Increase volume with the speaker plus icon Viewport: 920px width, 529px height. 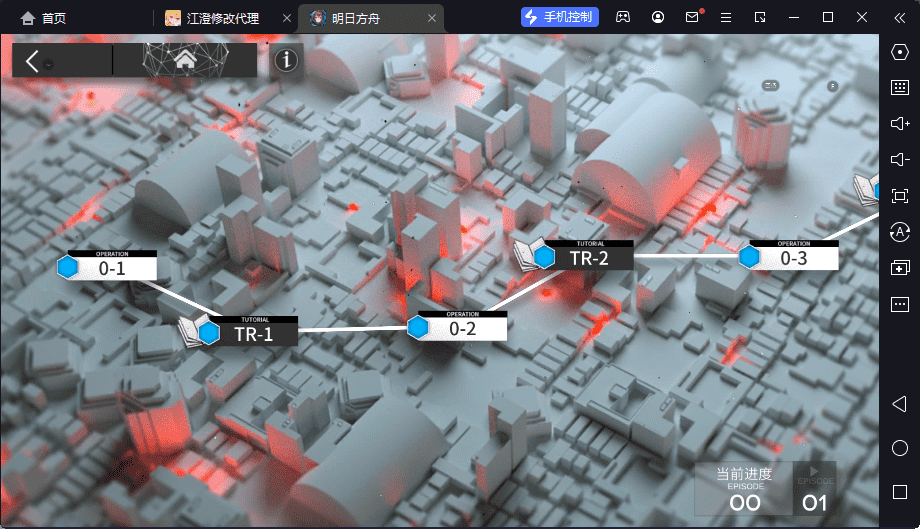click(x=899, y=124)
